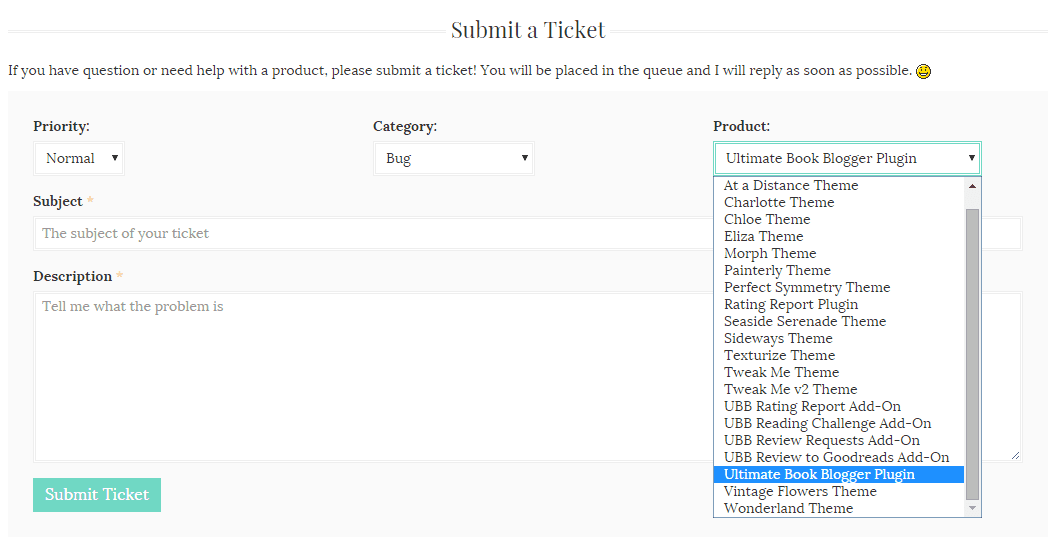Image resolution: width=1056 pixels, height=545 pixels.
Task: Select Wonderland Theme option
Action: [x=788, y=508]
